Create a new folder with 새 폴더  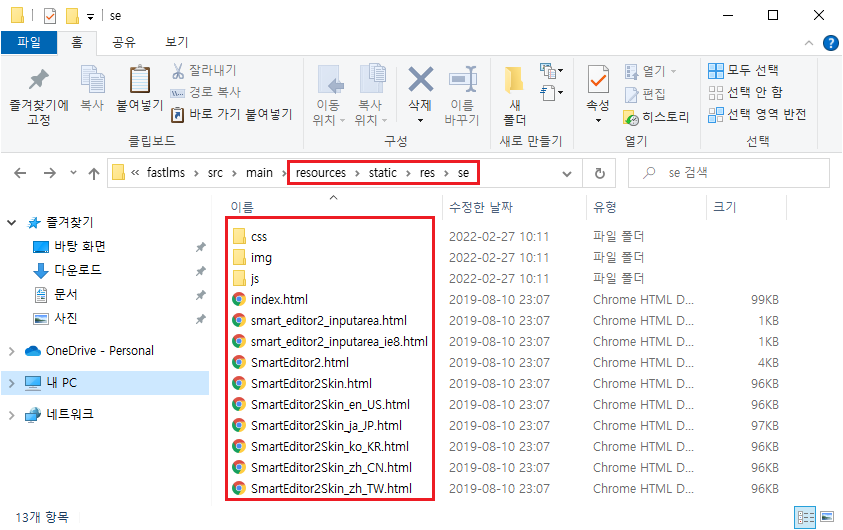[515, 96]
